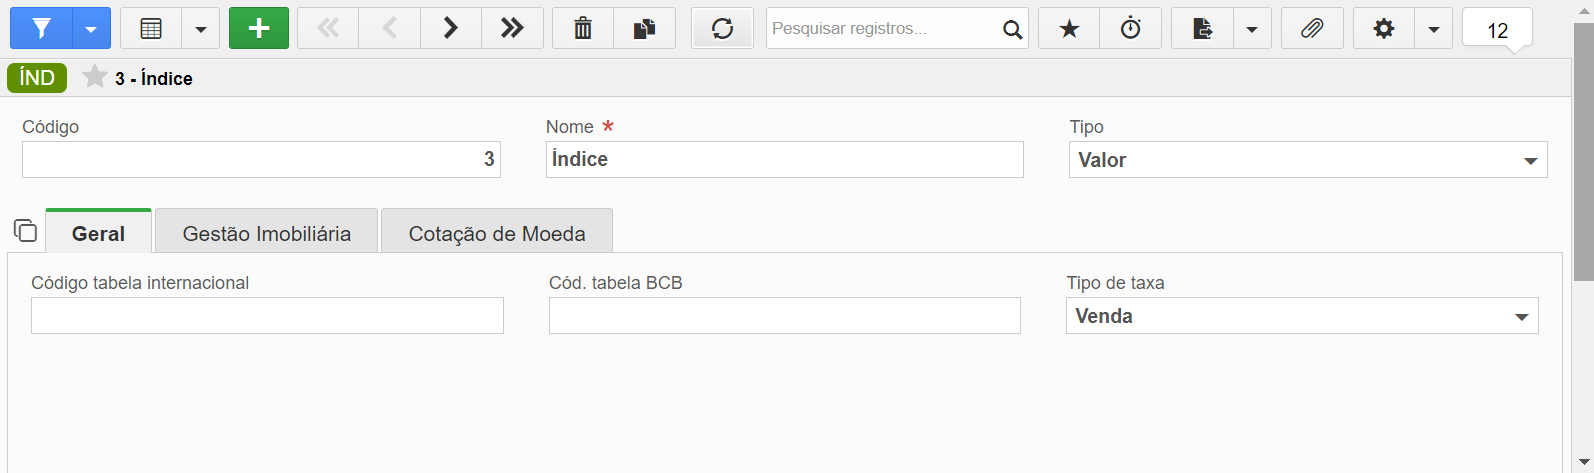This screenshot has width=1594, height=473.
Task: Toggle grid view table icon
Action: (151, 29)
